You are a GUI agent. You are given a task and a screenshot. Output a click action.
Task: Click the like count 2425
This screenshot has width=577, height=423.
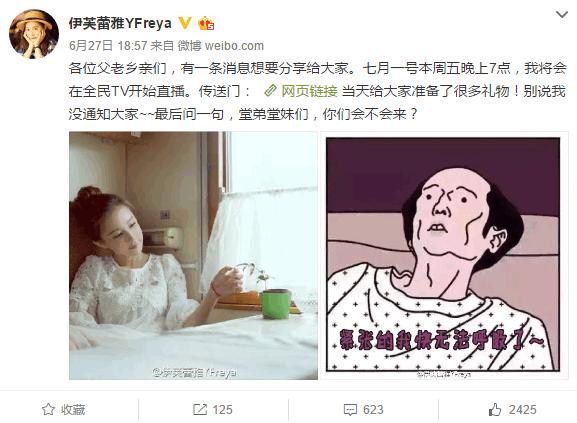point(523,409)
